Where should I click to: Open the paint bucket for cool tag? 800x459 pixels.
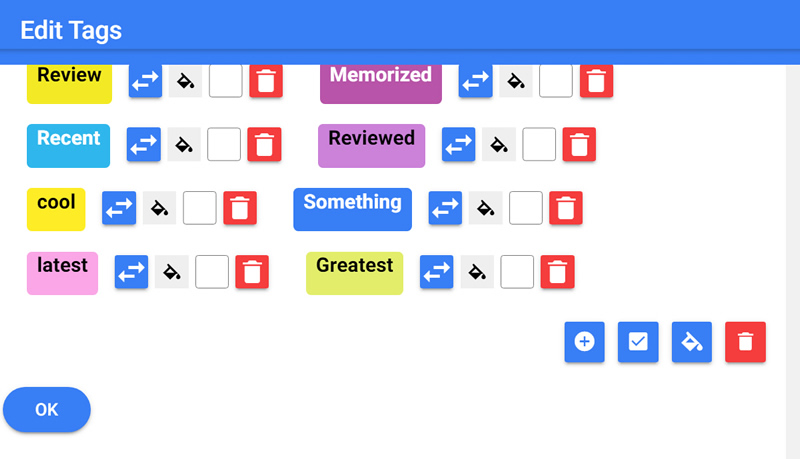[160, 208]
